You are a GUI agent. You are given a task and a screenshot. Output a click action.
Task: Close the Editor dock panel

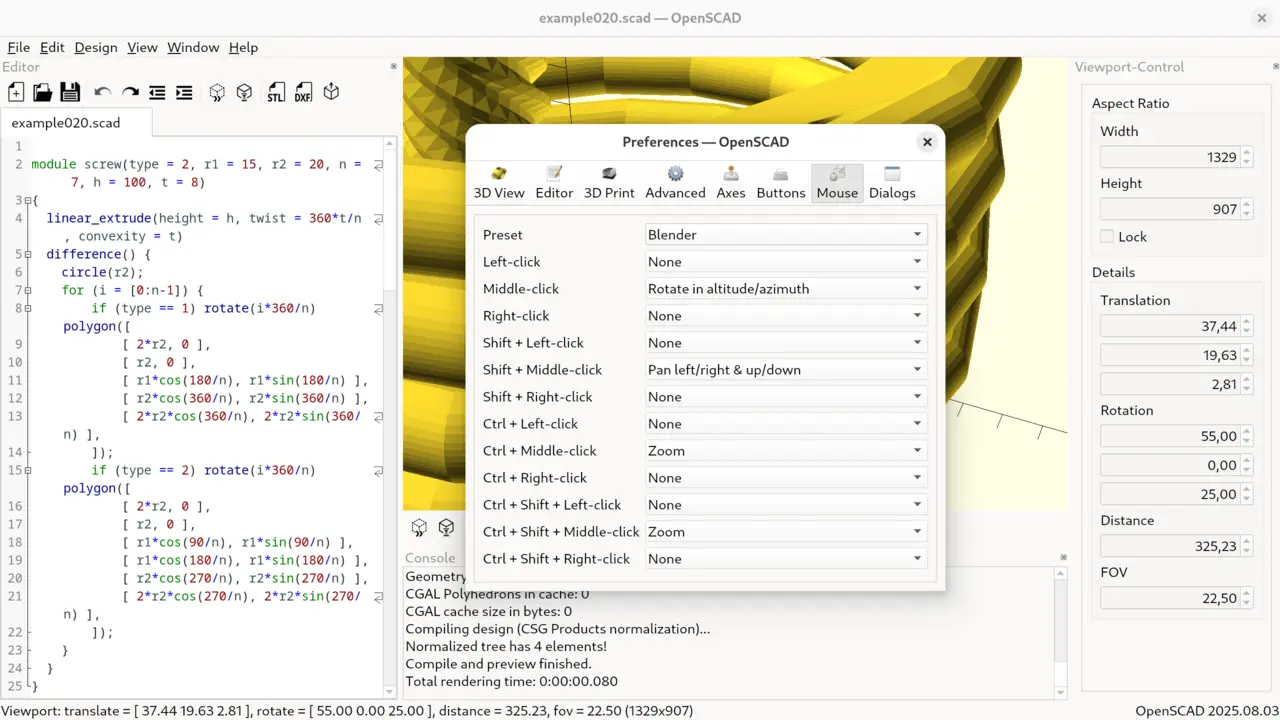coord(393,67)
